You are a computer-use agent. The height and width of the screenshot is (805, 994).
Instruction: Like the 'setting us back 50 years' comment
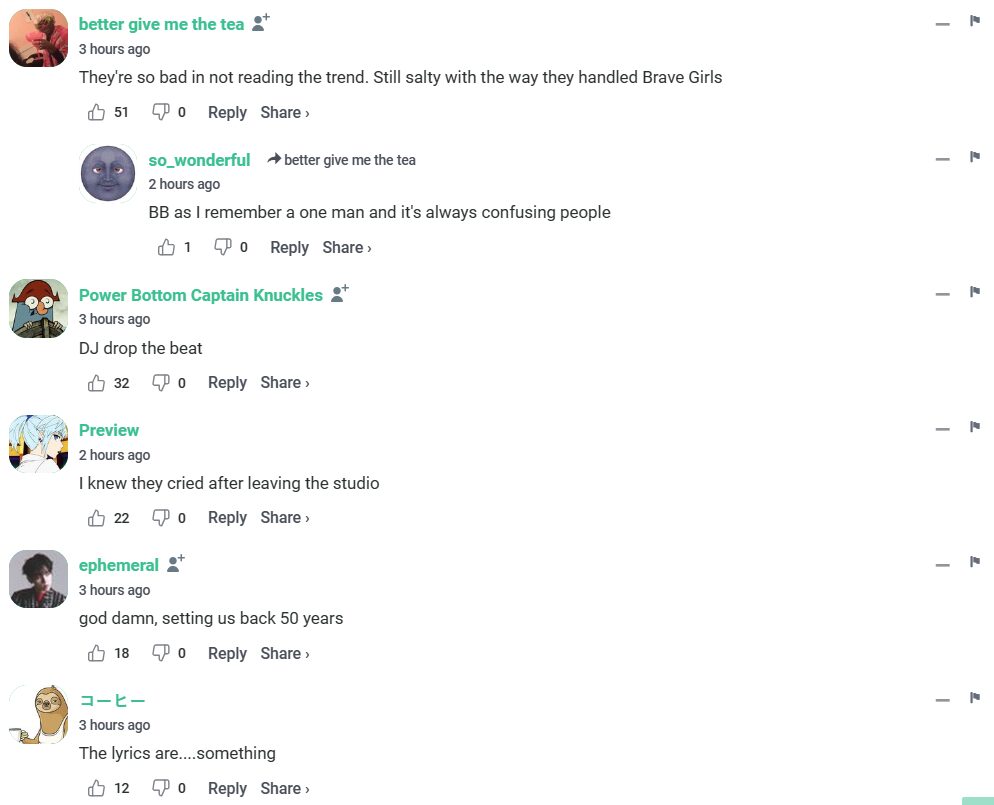[x=97, y=654]
